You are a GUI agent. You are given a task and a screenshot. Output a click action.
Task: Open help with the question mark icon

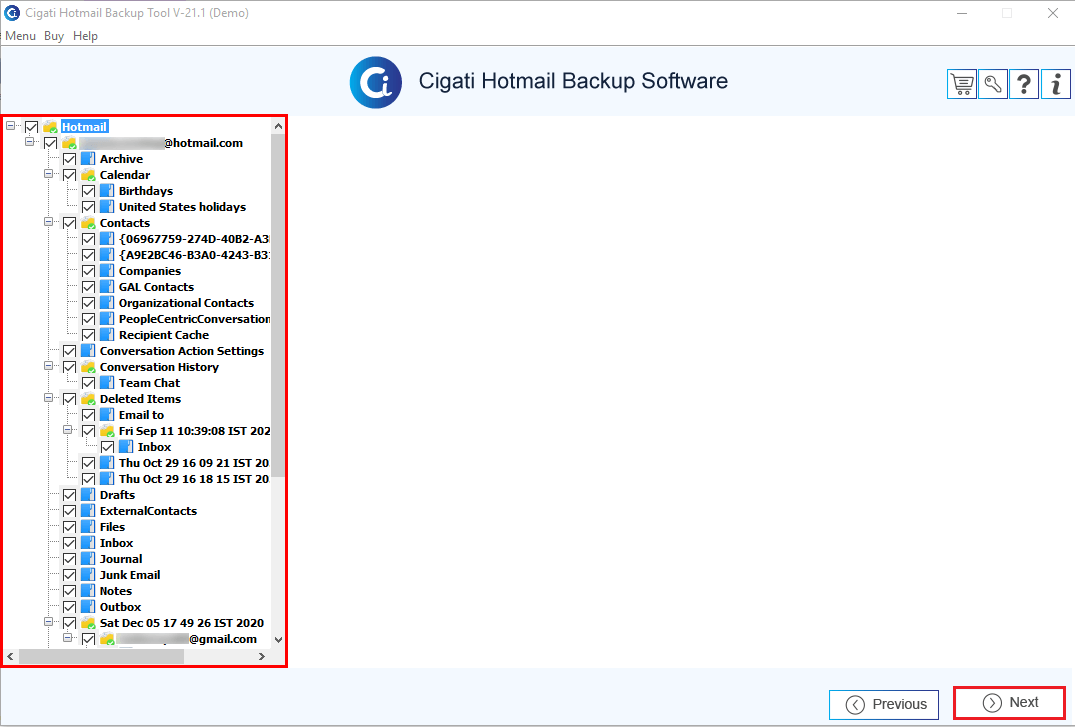[x=1024, y=84]
